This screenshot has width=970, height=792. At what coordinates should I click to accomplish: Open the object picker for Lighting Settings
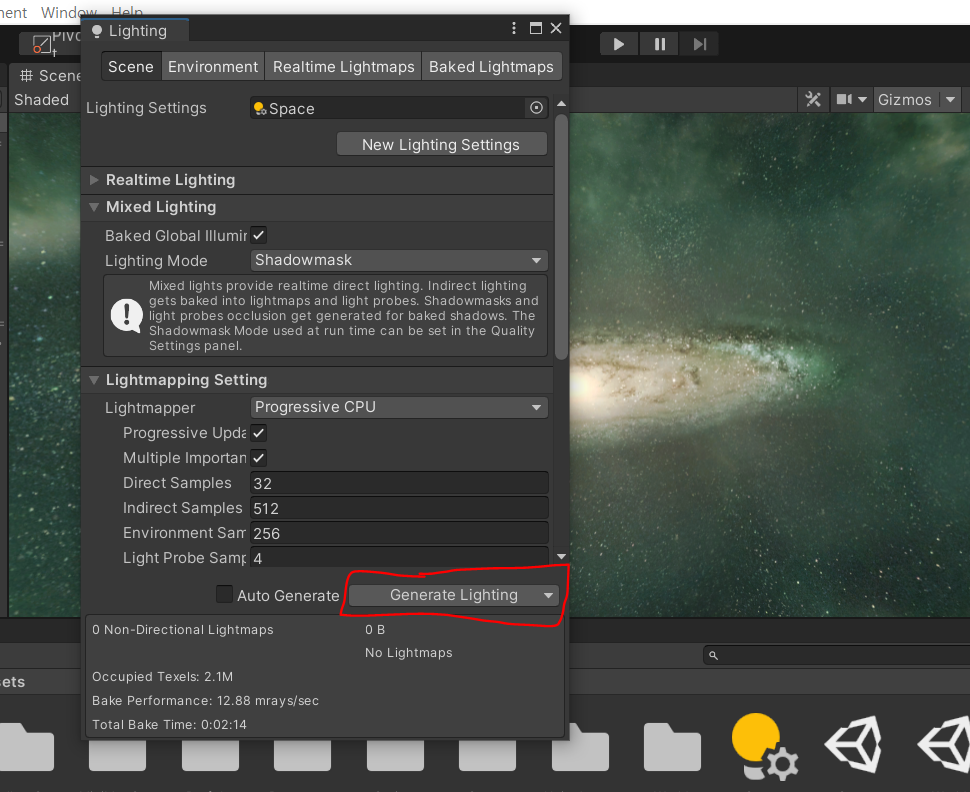click(x=536, y=108)
